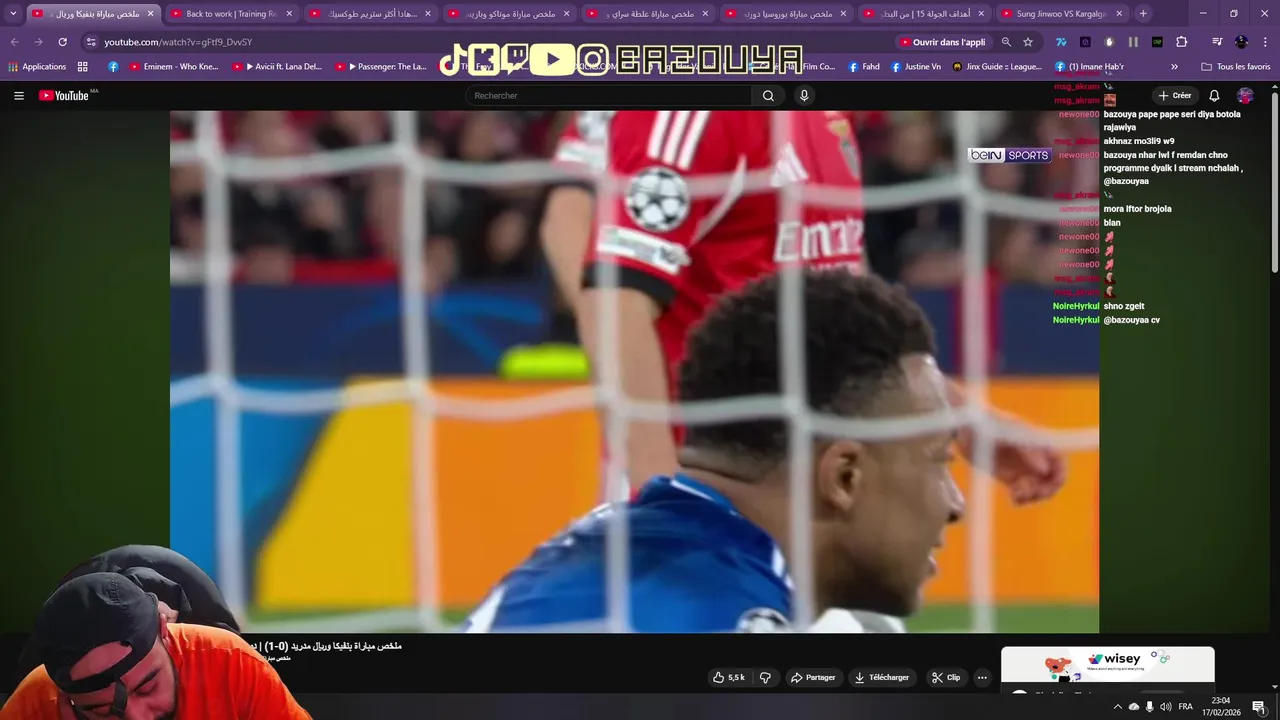The width and height of the screenshot is (1280, 720).
Task: Open the Facebook icon bookmark next to Applications
Action: click(x=113, y=67)
